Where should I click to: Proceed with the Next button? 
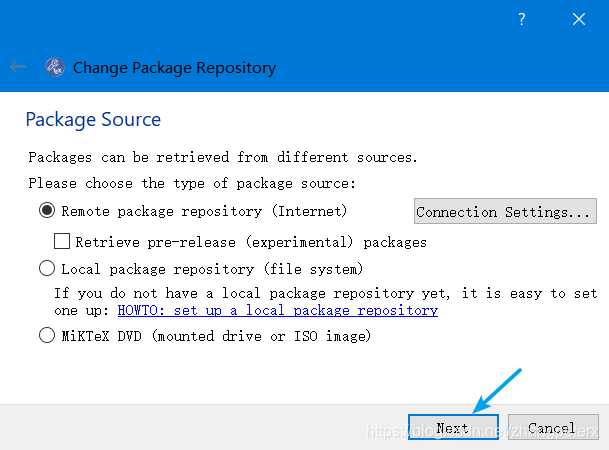[453, 427]
